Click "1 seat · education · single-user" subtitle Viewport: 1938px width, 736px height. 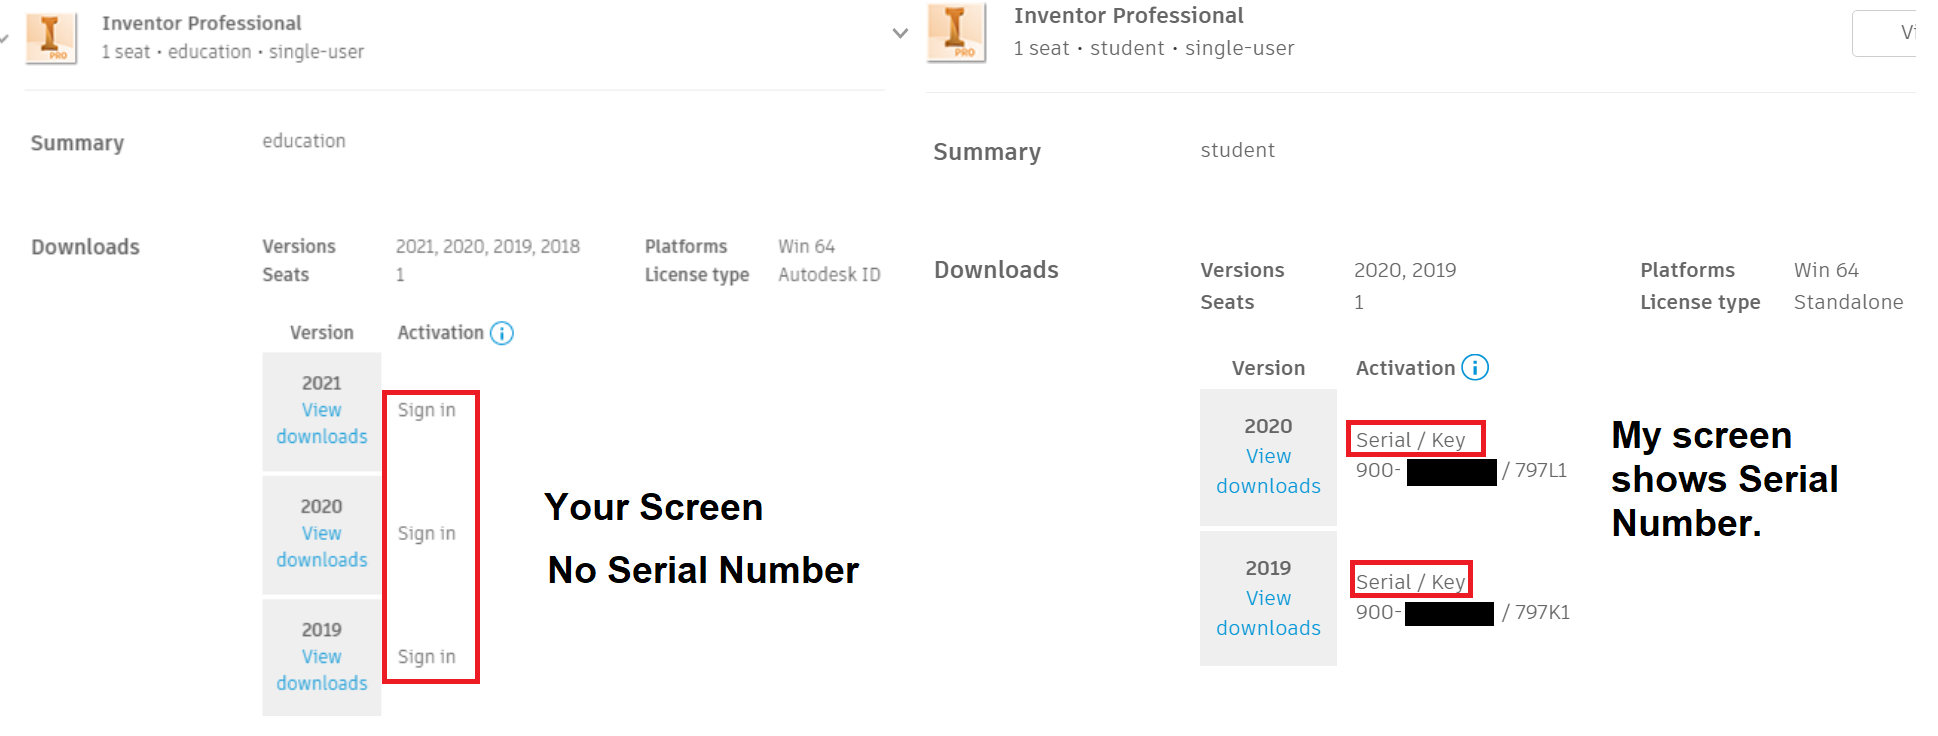point(233,51)
